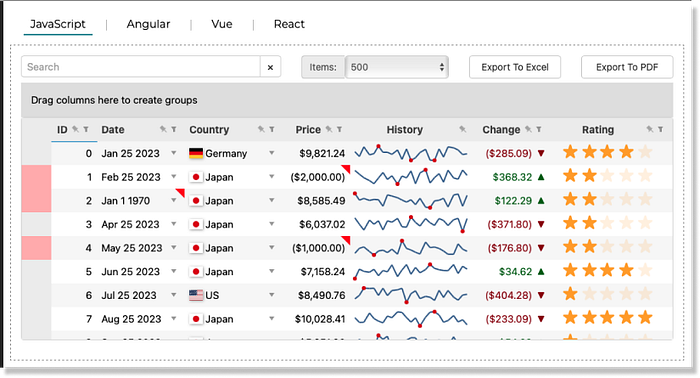The image size is (700, 378).
Task: Focus the Search input field
Action: point(141,67)
